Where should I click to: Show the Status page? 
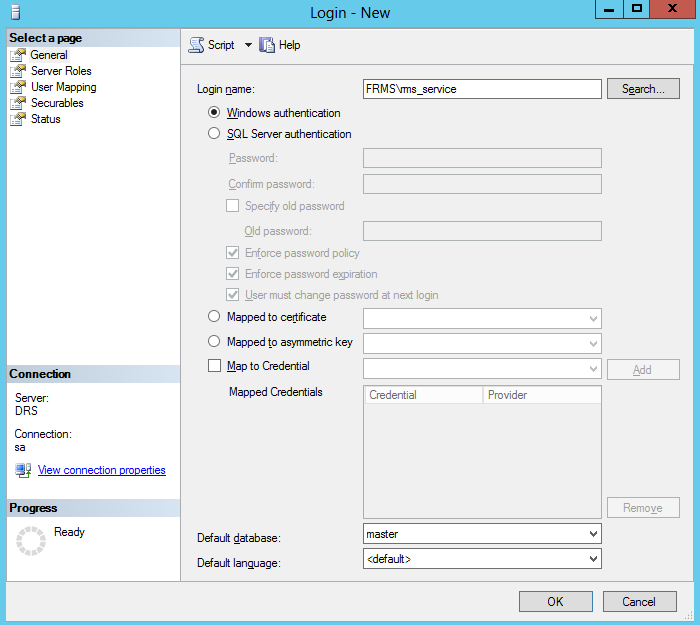(x=46, y=119)
